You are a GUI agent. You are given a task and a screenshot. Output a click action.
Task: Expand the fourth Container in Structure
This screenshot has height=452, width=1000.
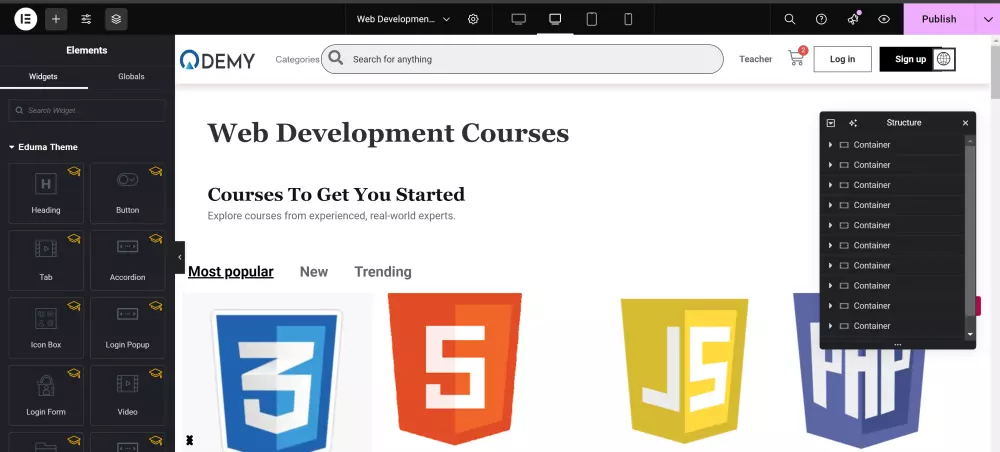(830, 205)
